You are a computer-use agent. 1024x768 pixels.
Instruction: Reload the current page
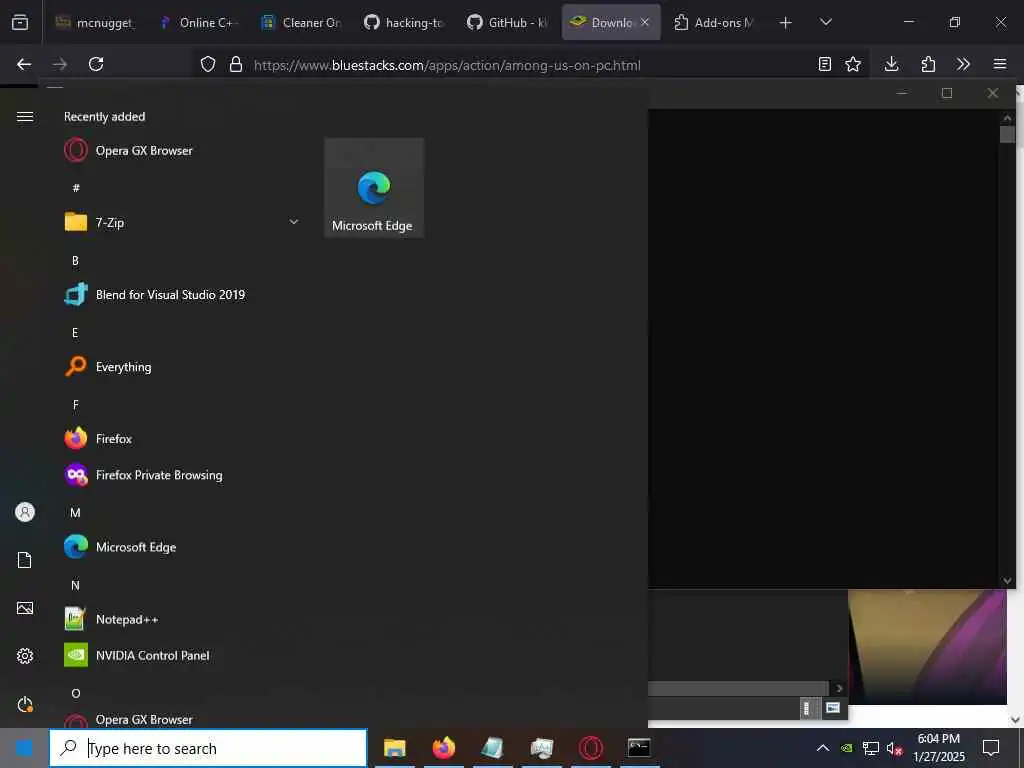[96, 64]
